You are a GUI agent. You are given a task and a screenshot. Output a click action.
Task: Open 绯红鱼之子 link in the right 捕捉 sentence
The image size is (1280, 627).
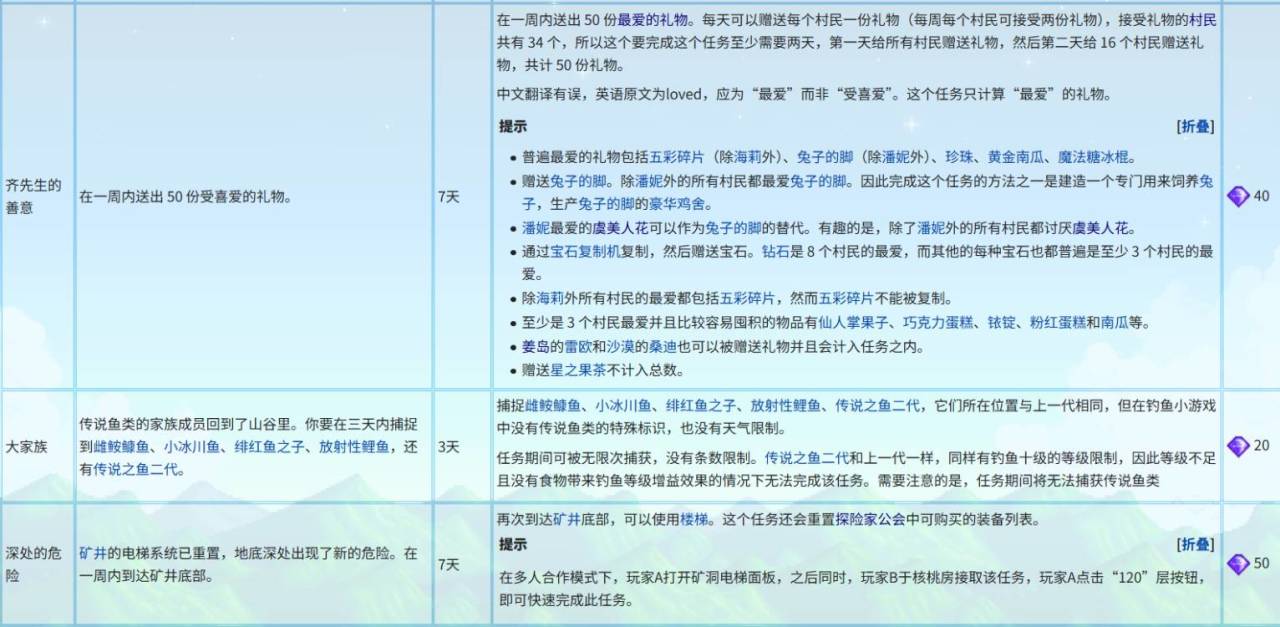[x=700, y=405]
